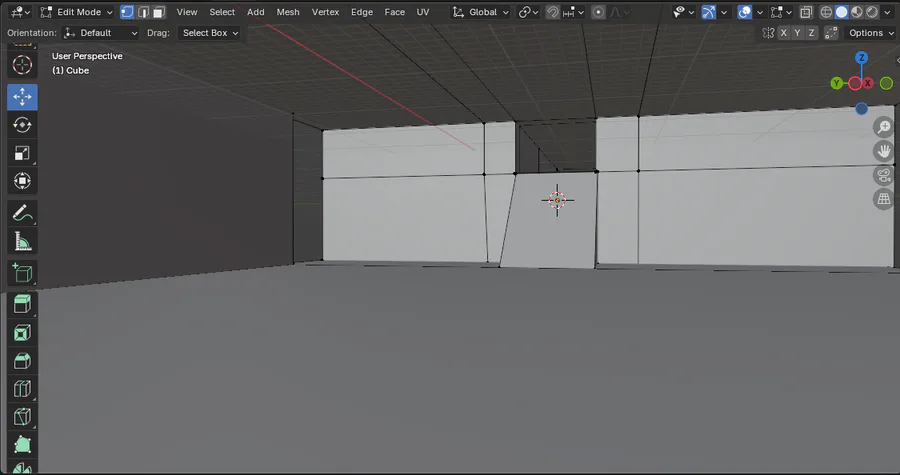Open the Mesh menu

click(288, 12)
